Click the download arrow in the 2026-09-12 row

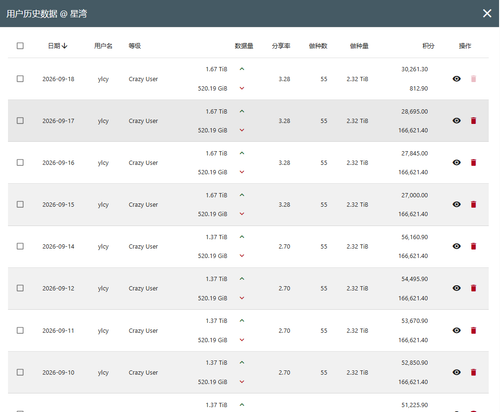tap(242, 298)
